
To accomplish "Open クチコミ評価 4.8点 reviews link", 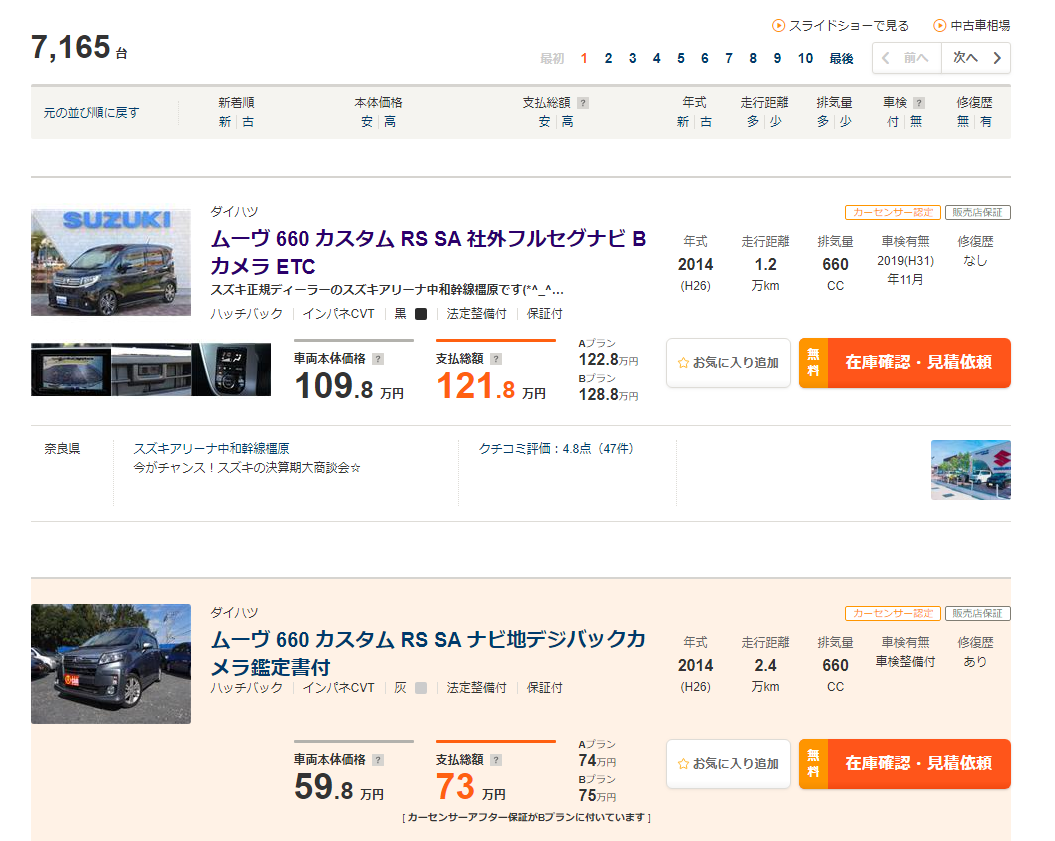I will pos(556,448).
